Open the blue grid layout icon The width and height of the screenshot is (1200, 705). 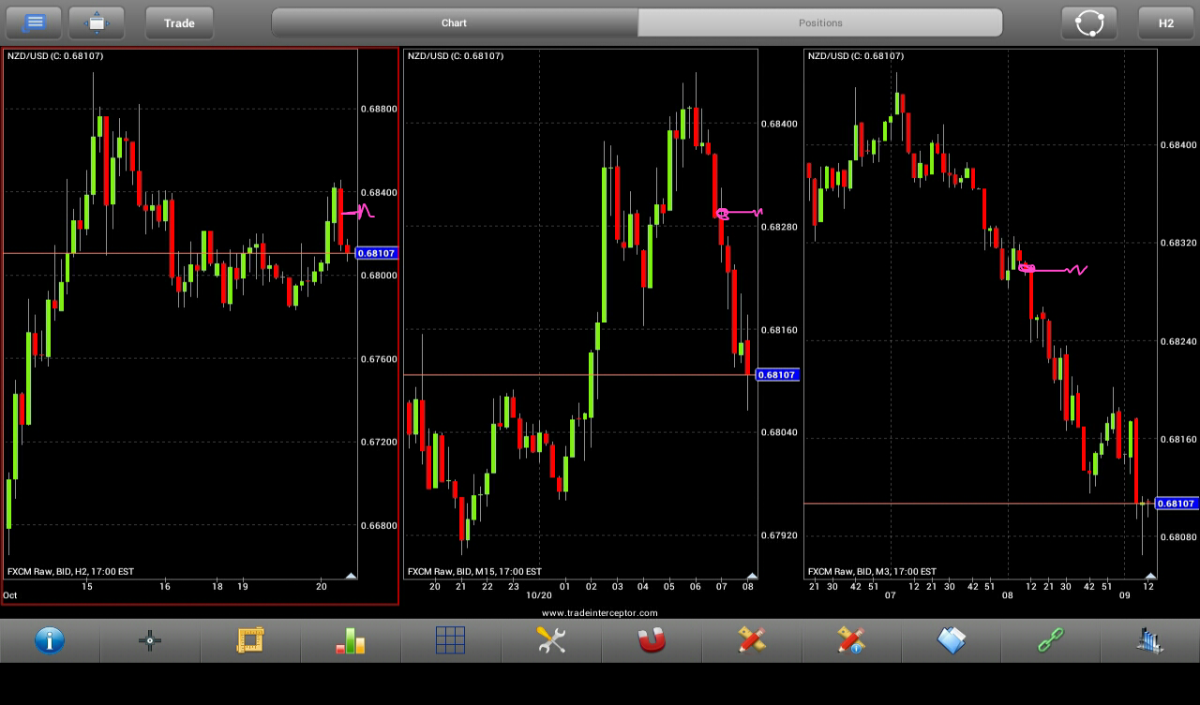tap(451, 640)
